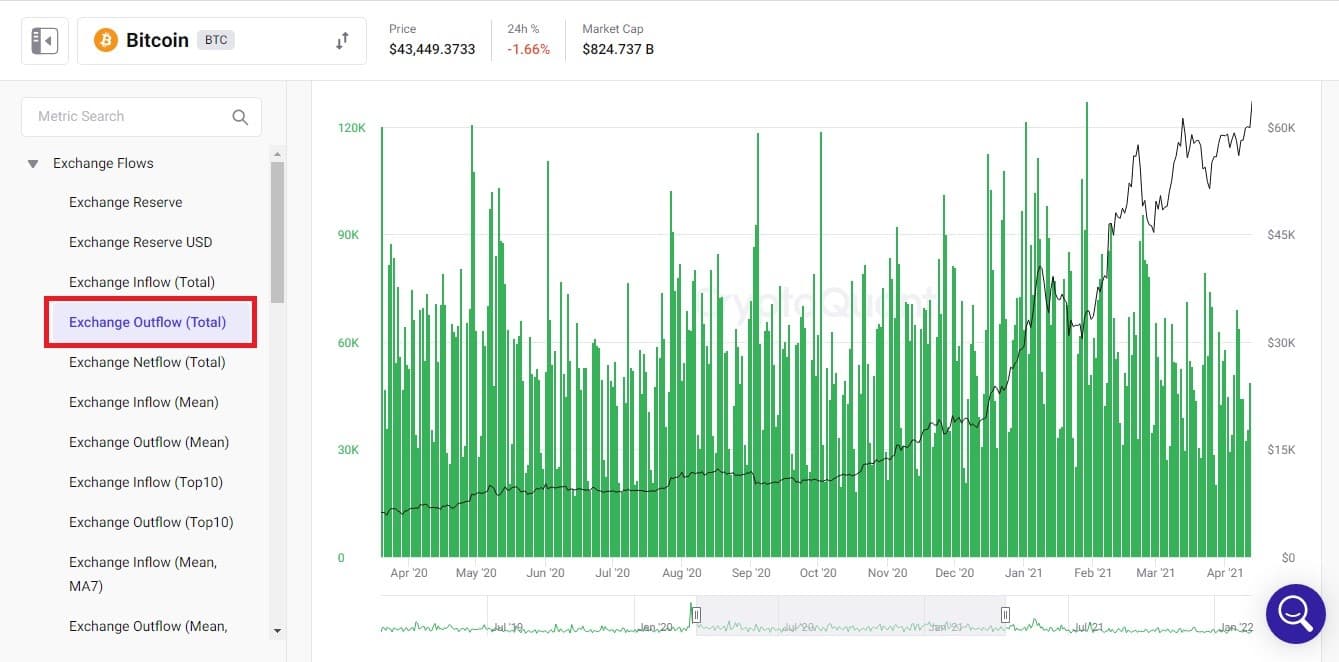Screen dimensions: 1339x662
Task: Open the purple floating search button
Action: [x=1295, y=613]
